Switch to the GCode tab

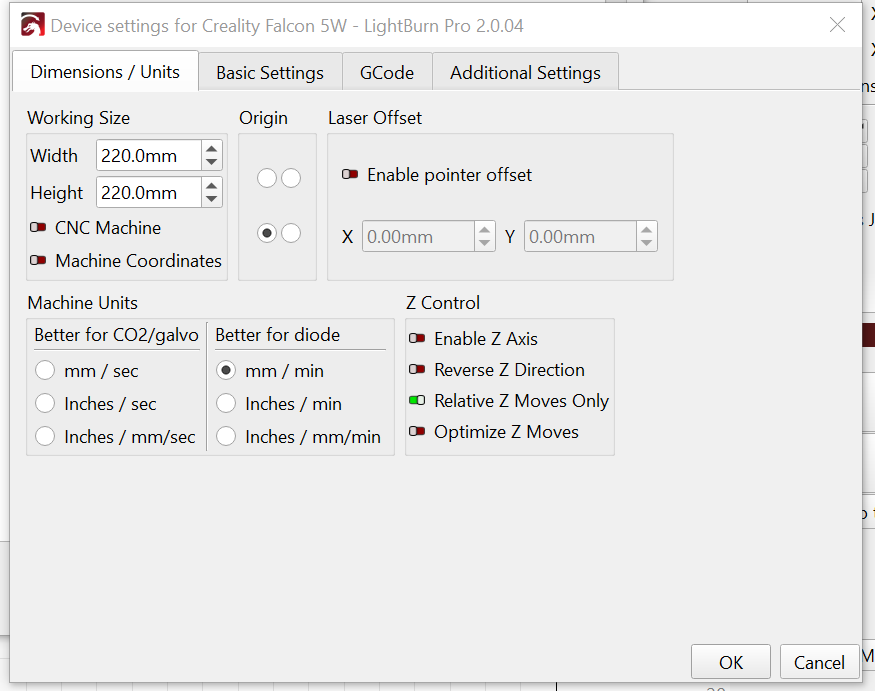pos(387,73)
